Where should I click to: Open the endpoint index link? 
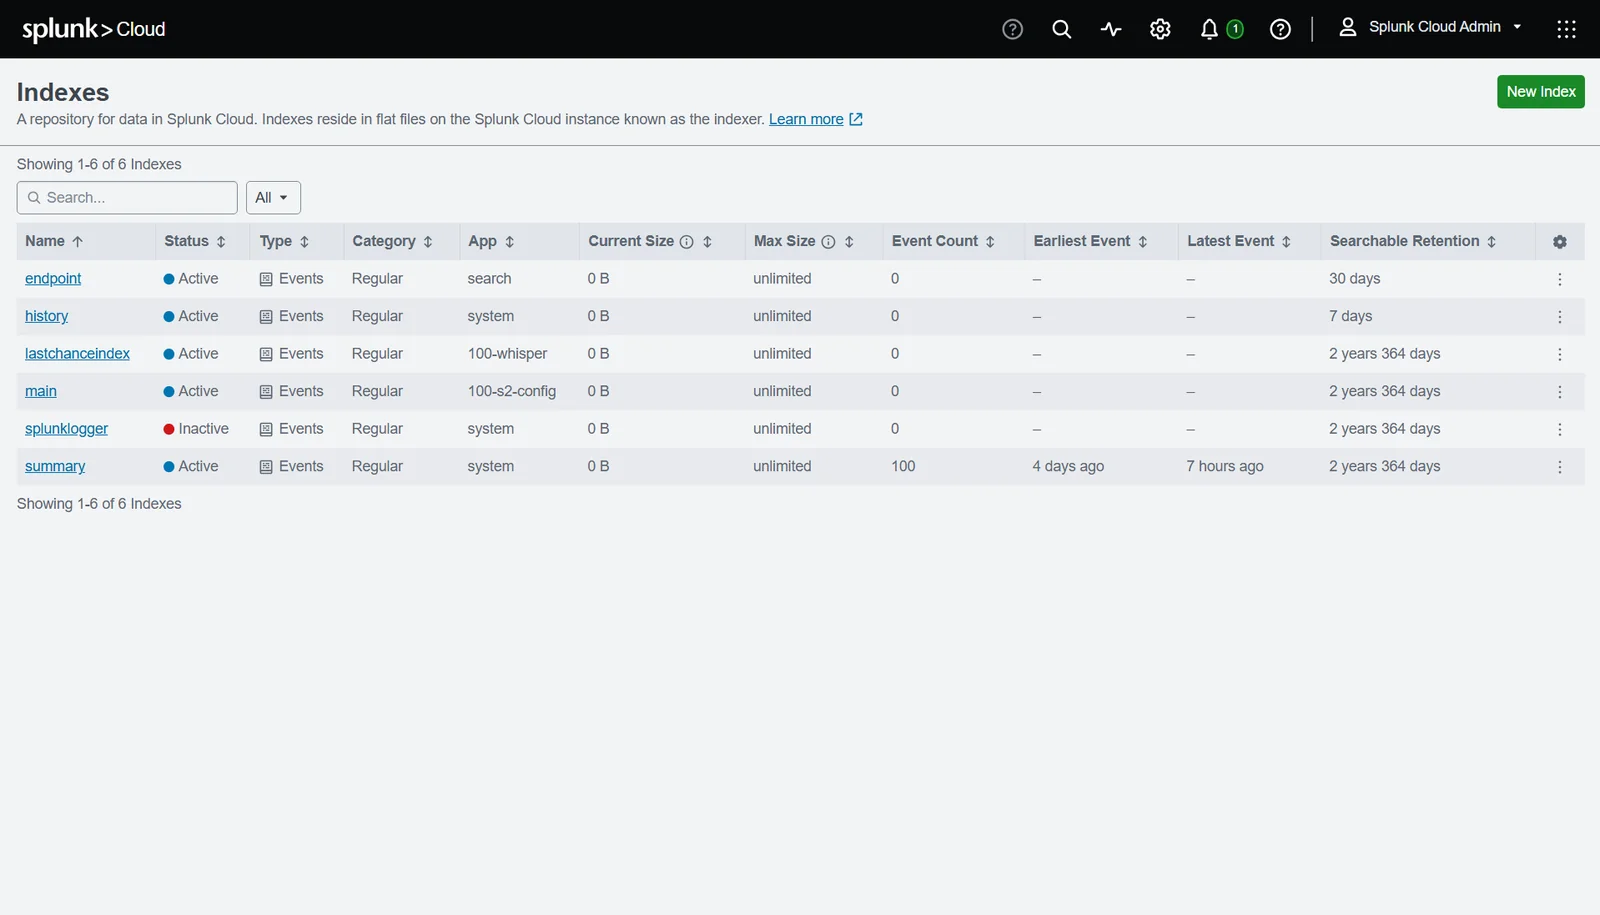point(53,279)
